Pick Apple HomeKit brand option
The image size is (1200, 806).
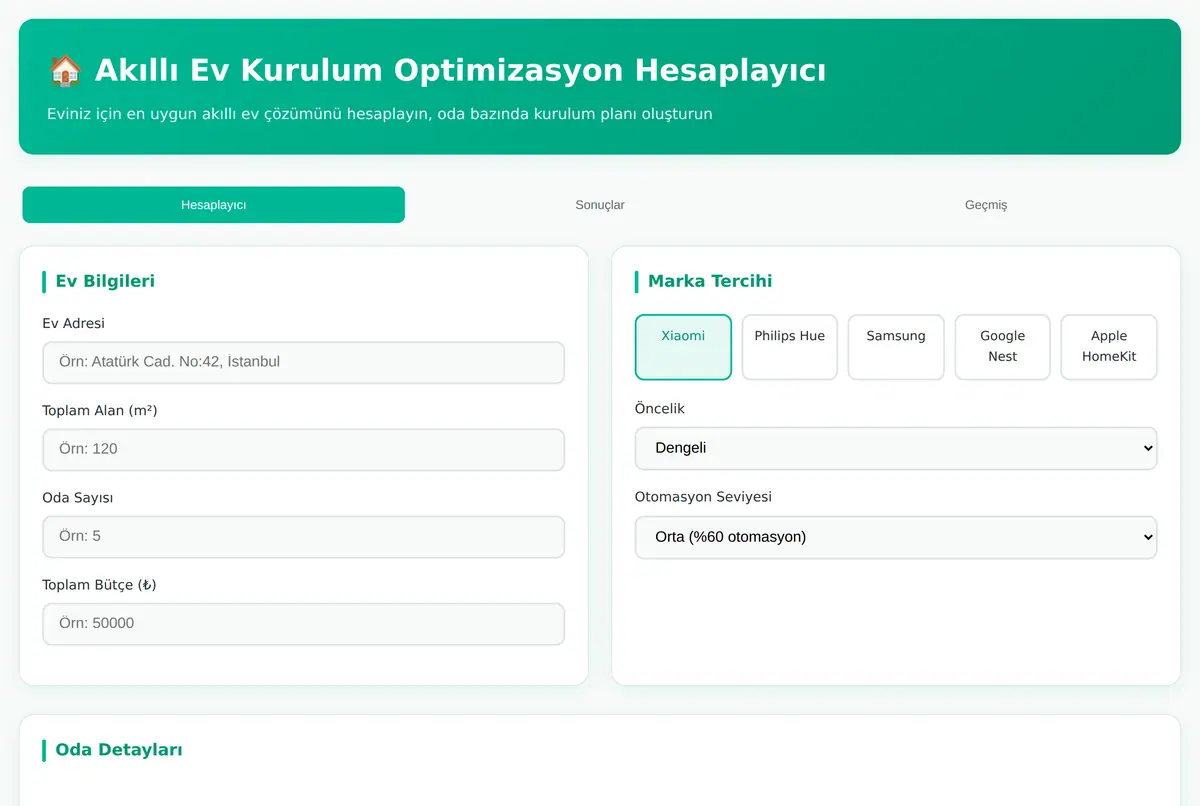tap(1109, 347)
